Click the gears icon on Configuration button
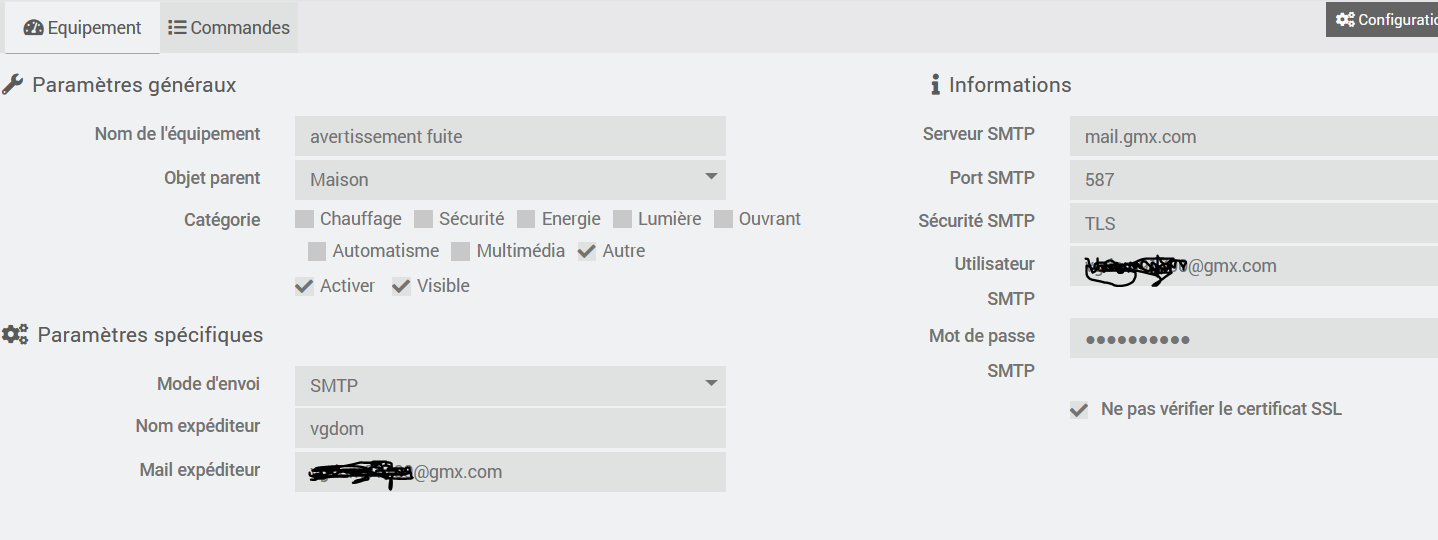The height and width of the screenshot is (540, 1438). tap(1345, 19)
